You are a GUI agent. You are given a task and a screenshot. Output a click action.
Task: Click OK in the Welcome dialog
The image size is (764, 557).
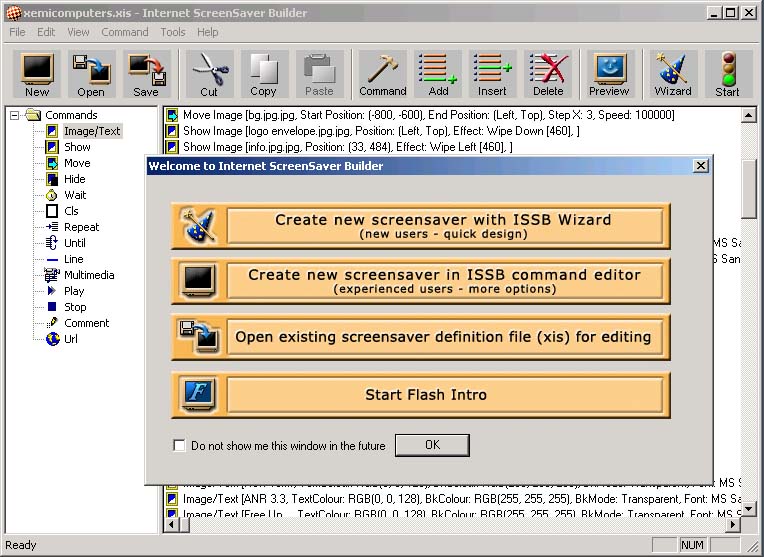point(432,445)
